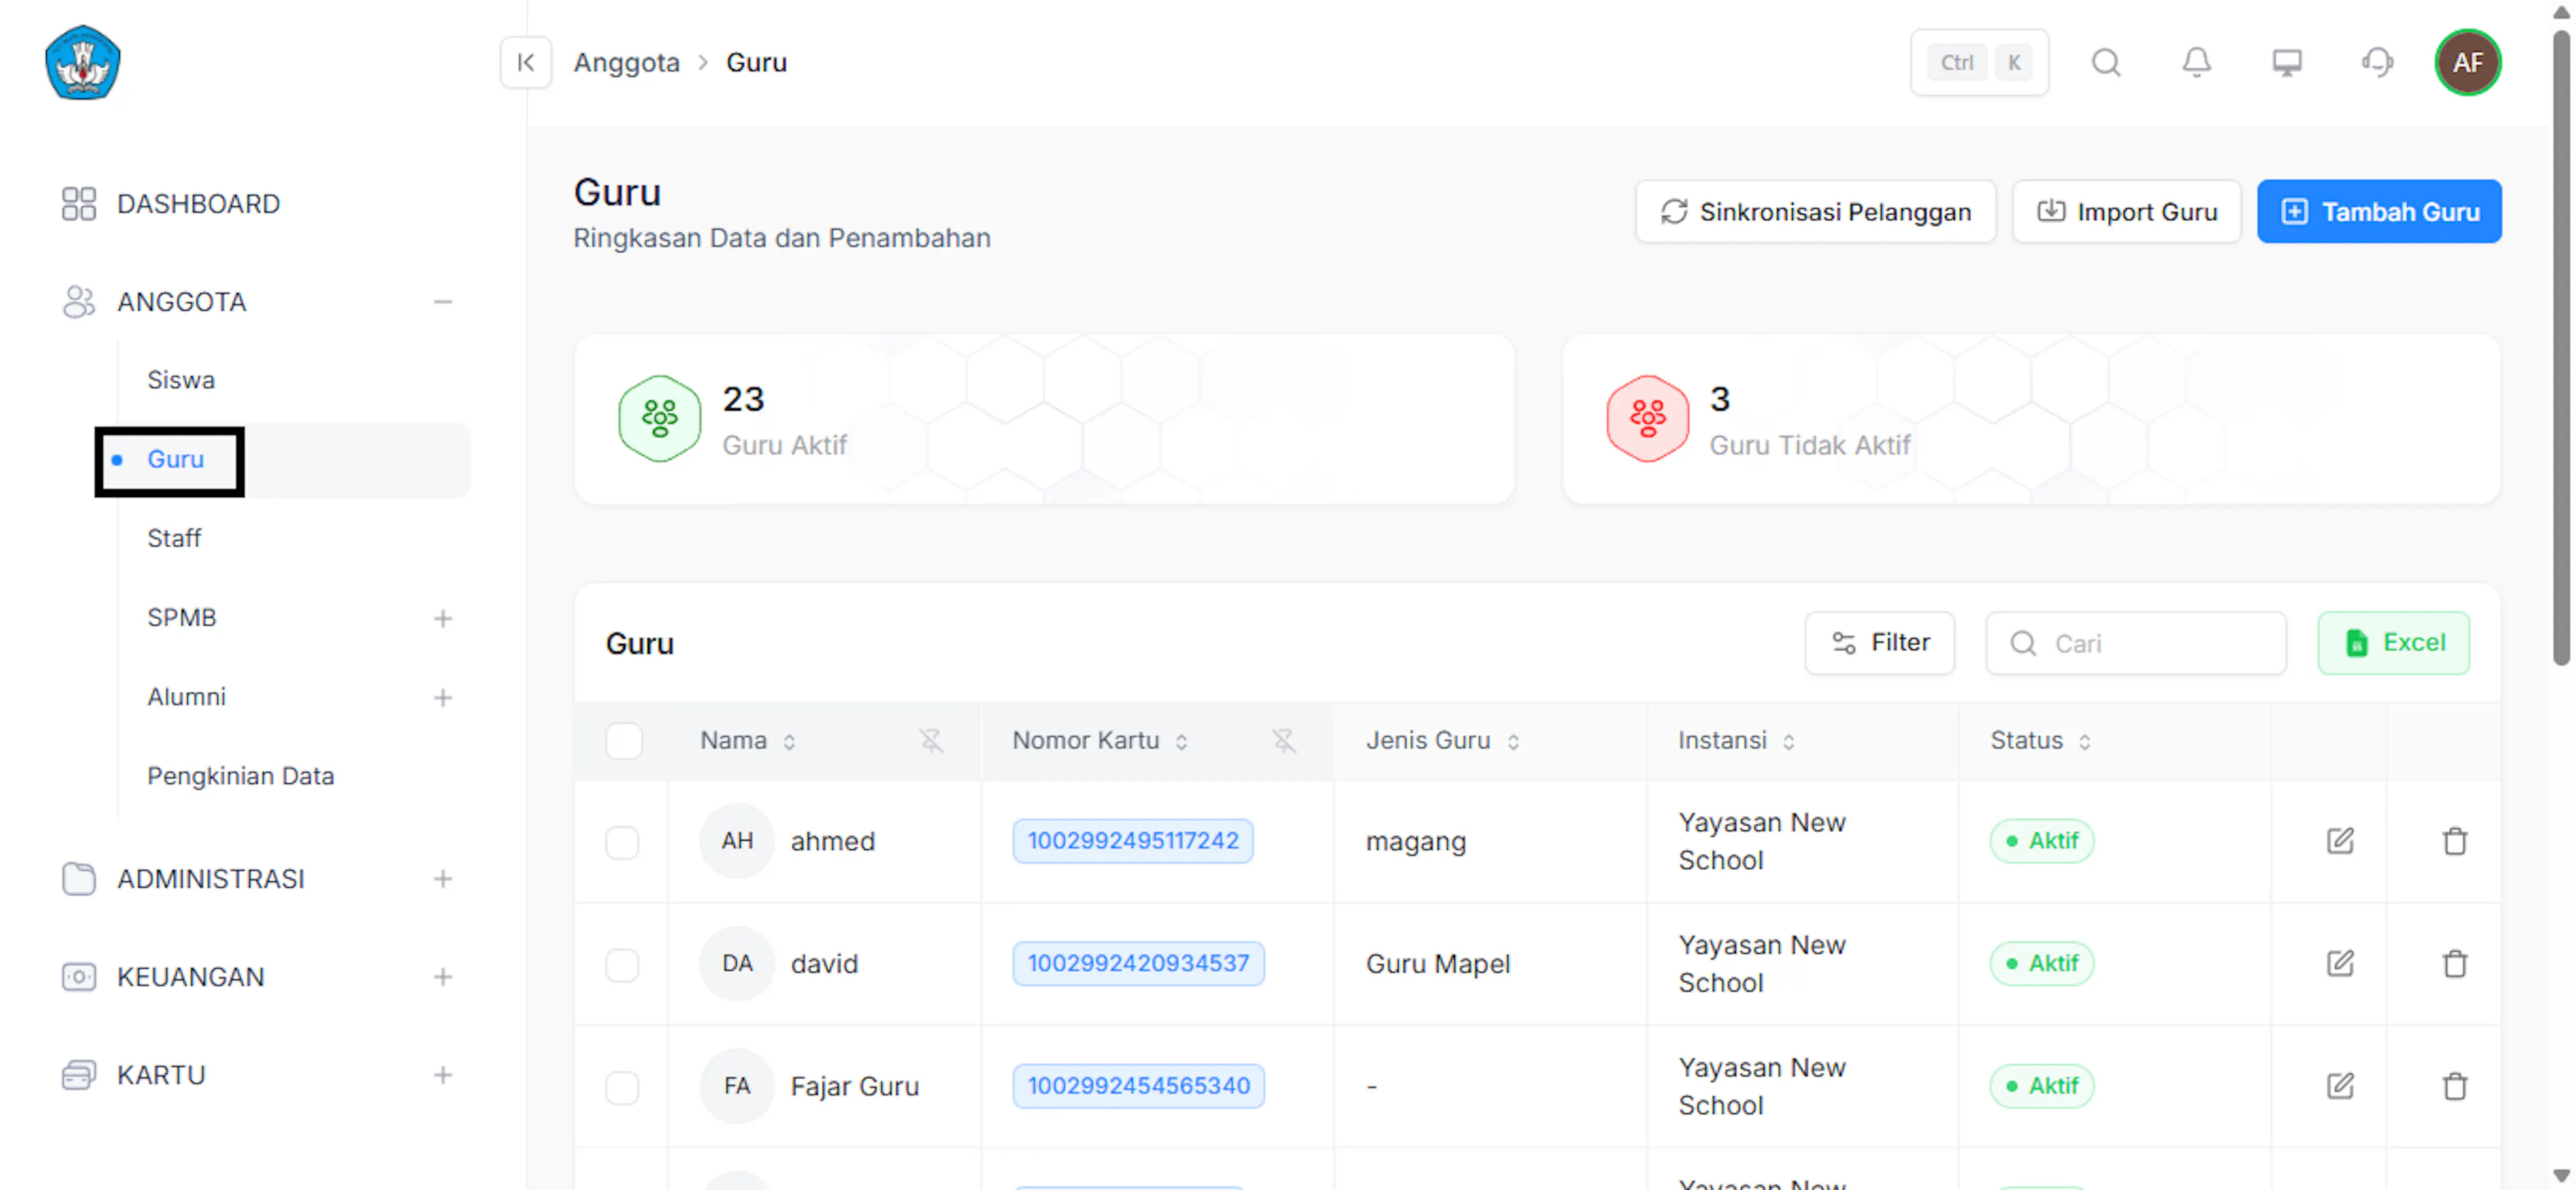This screenshot has height=1190, width=2576.
Task: Click the AH avatar for ahmed
Action: coord(737,841)
